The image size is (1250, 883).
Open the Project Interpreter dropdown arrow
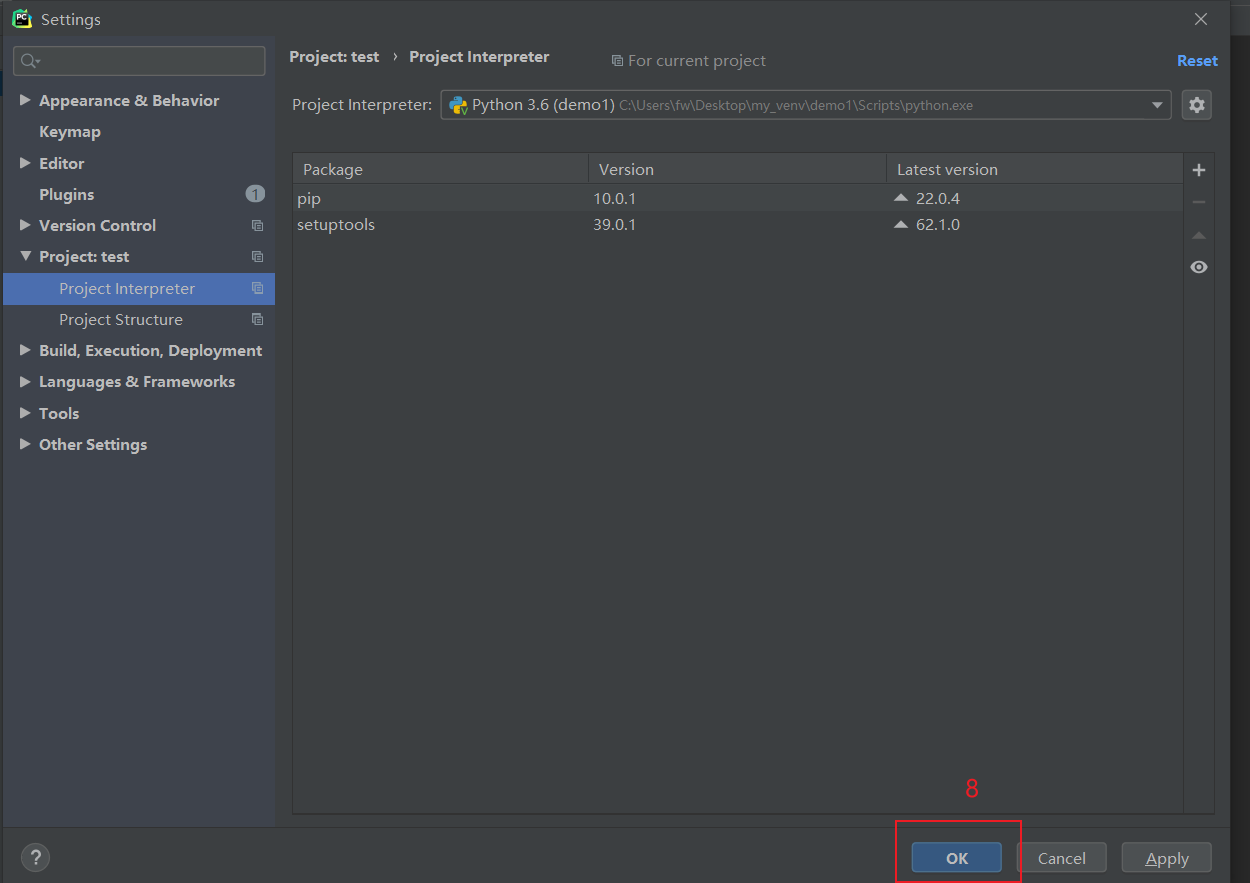[x=1157, y=105]
